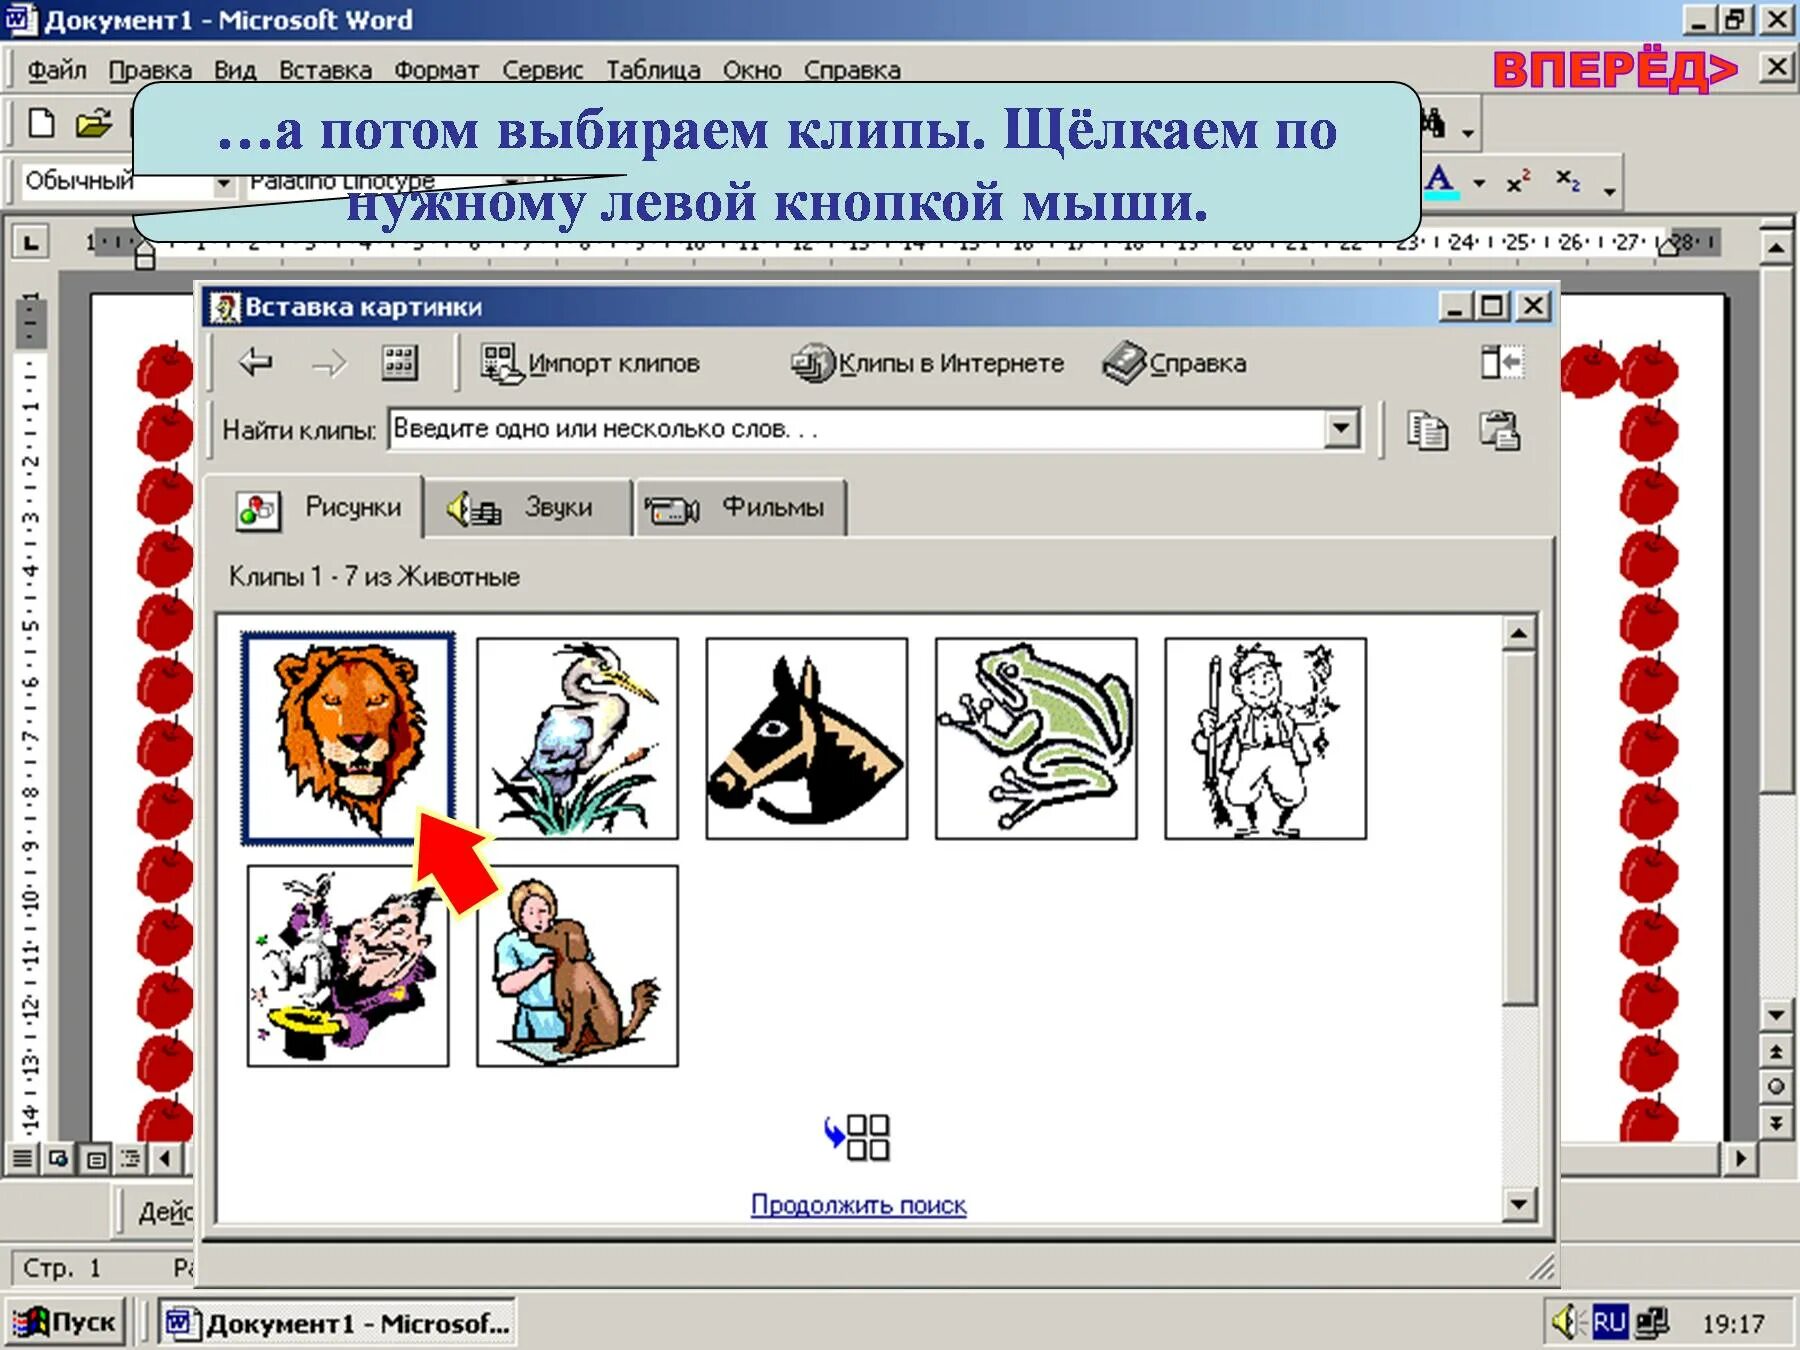
Task: Expand the Find clips dropdown arrow
Action: (1342, 430)
